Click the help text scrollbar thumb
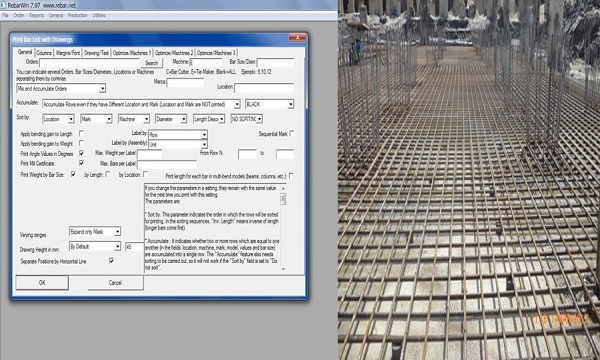The height and width of the screenshot is (360, 600). point(283,199)
